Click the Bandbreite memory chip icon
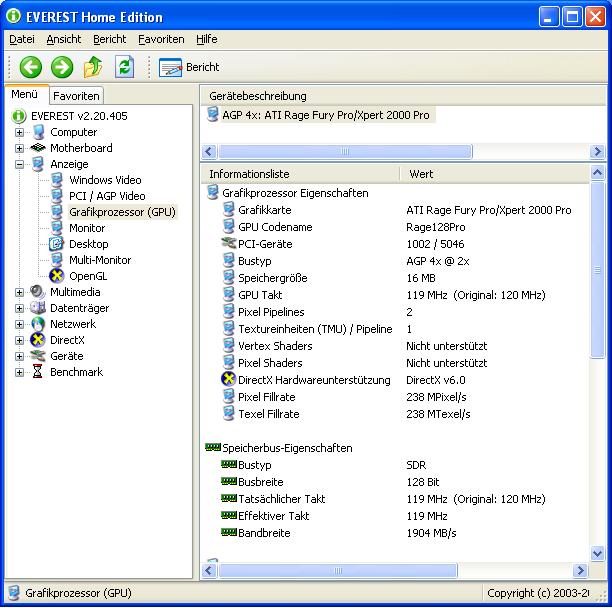Screen dimensions: 612x608 point(229,532)
